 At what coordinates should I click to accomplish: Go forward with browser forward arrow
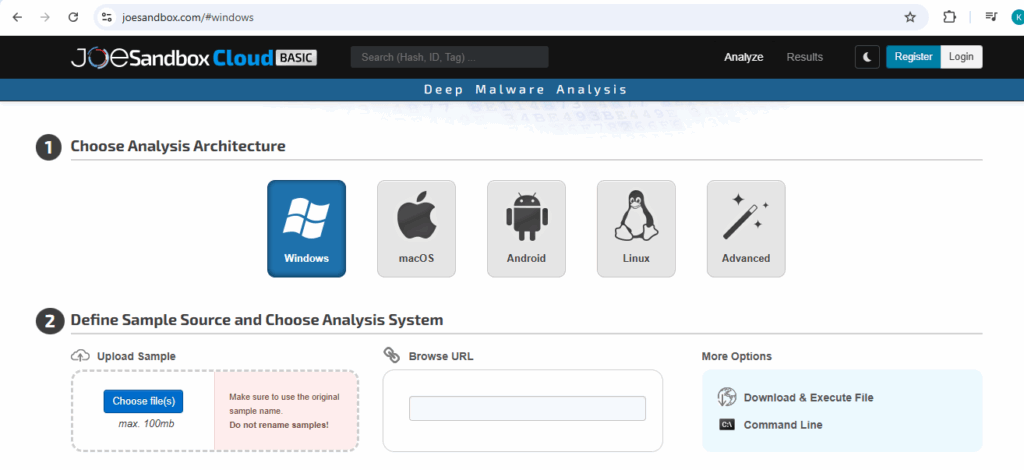point(45,18)
